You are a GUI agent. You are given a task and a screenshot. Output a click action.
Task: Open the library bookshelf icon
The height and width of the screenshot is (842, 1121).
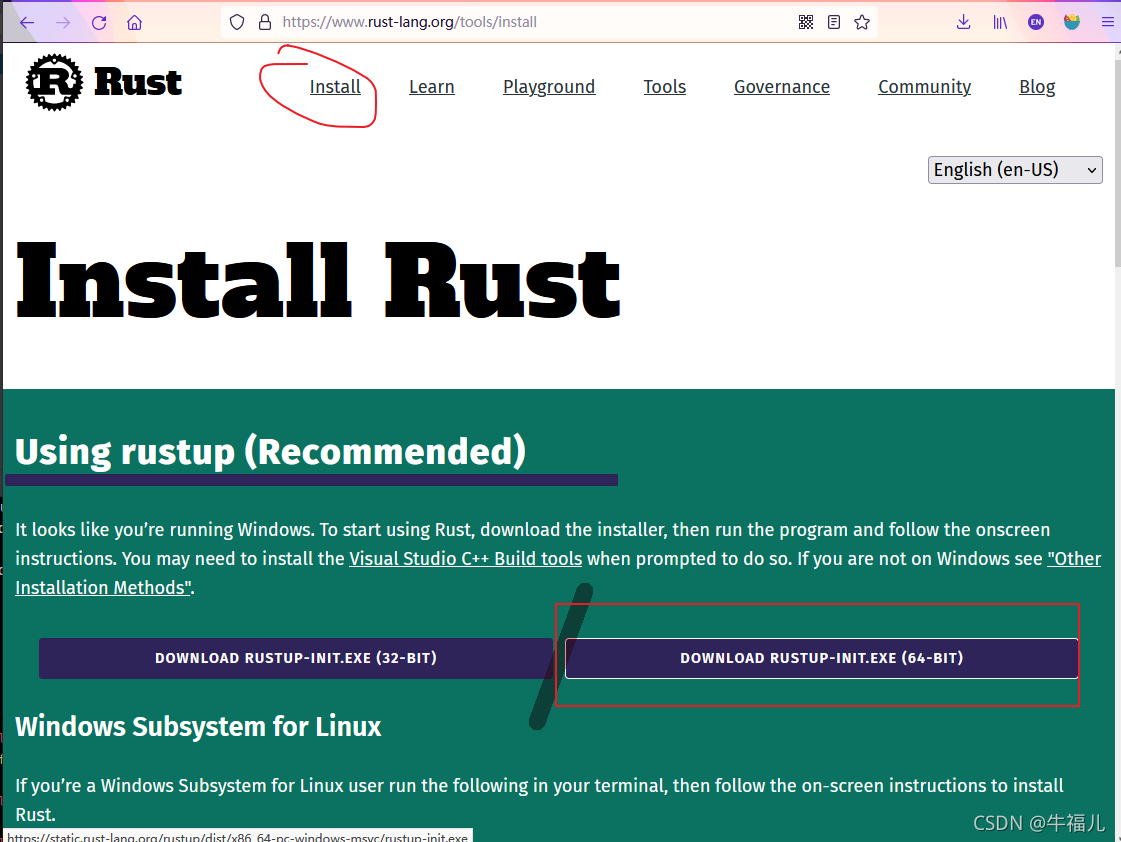pyautogui.click(x=1000, y=22)
